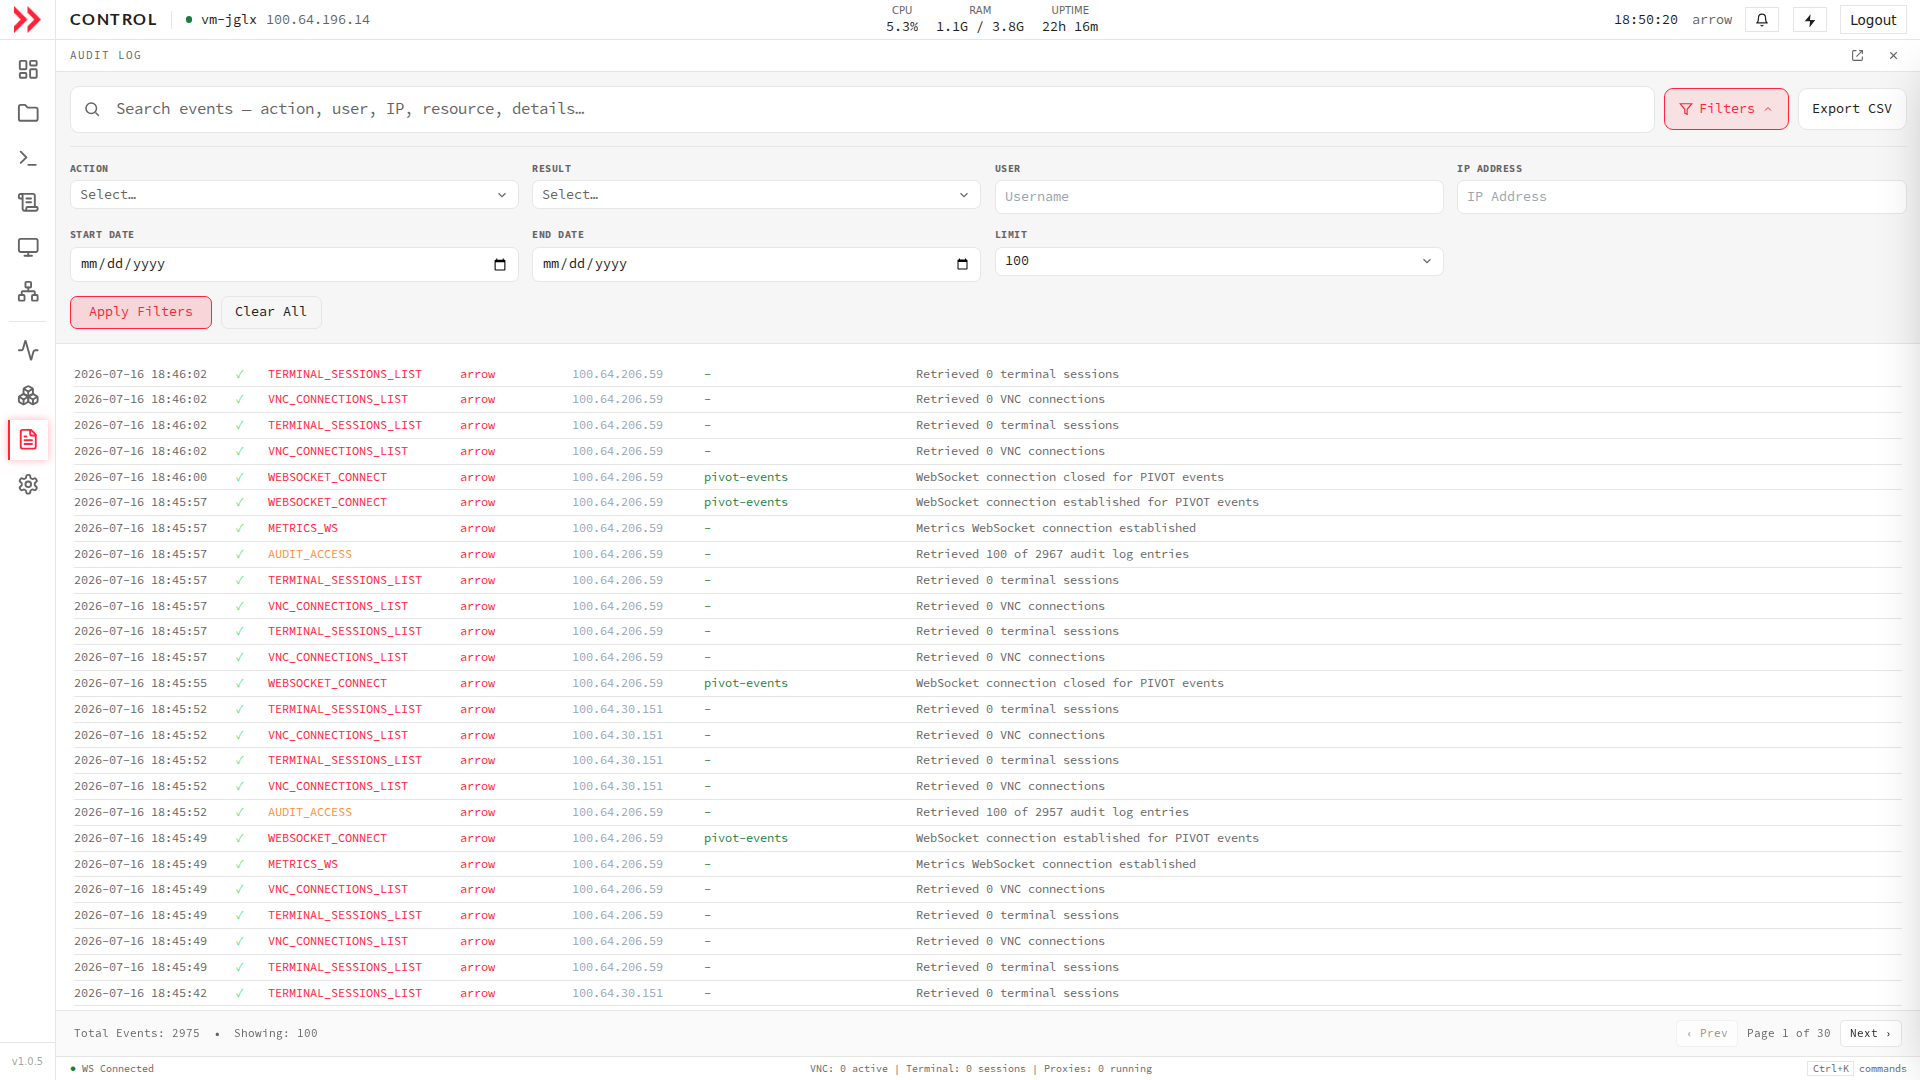This screenshot has width=1920, height=1080.
Task: Click Page 1 of 30 indicator
Action: click(x=1788, y=1033)
